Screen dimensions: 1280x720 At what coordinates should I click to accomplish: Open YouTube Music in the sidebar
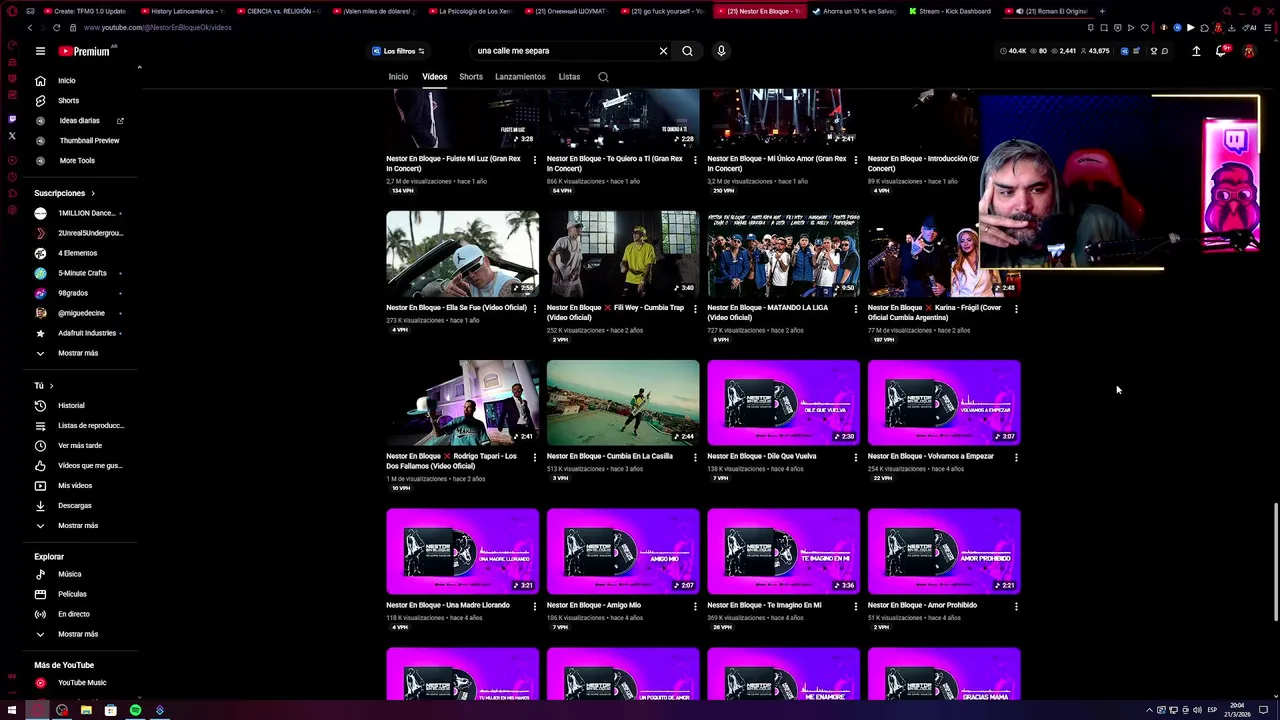[80, 683]
